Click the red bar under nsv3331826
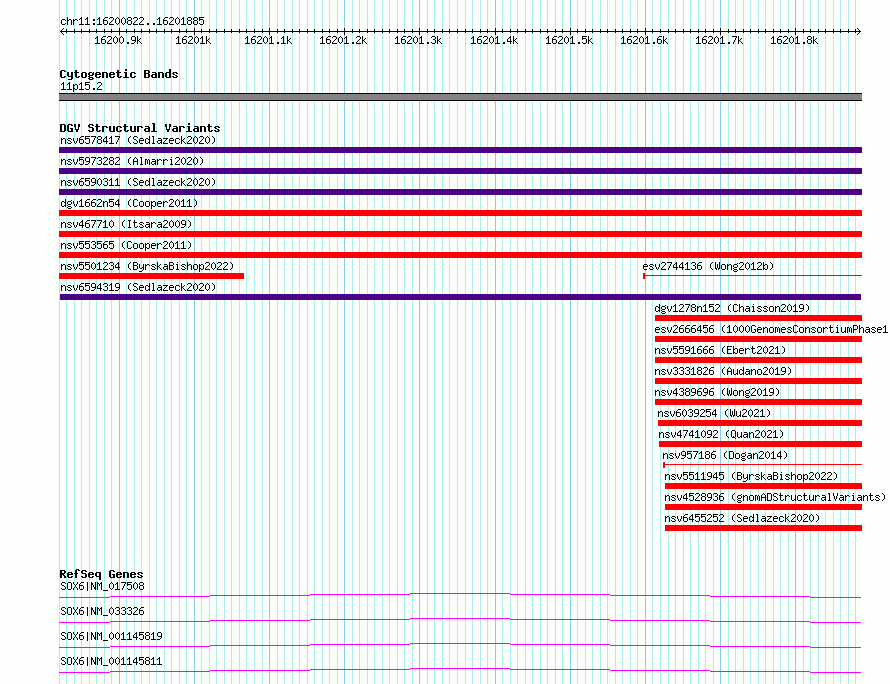Viewport: 890px width, 684px height. (x=758, y=381)
